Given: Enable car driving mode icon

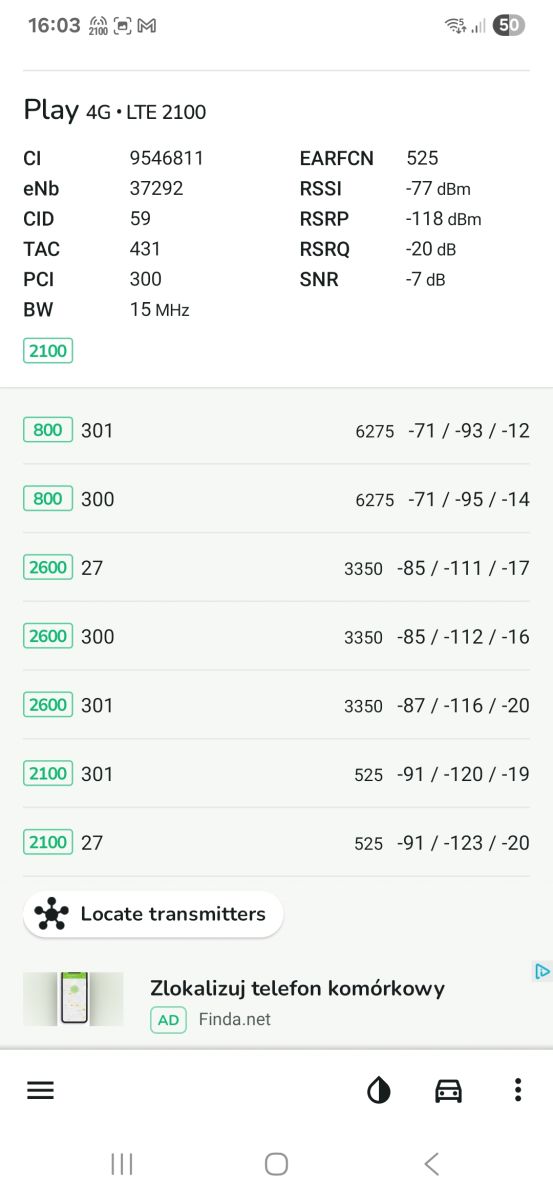Looking at the screenshot, I should (449, 1091).
